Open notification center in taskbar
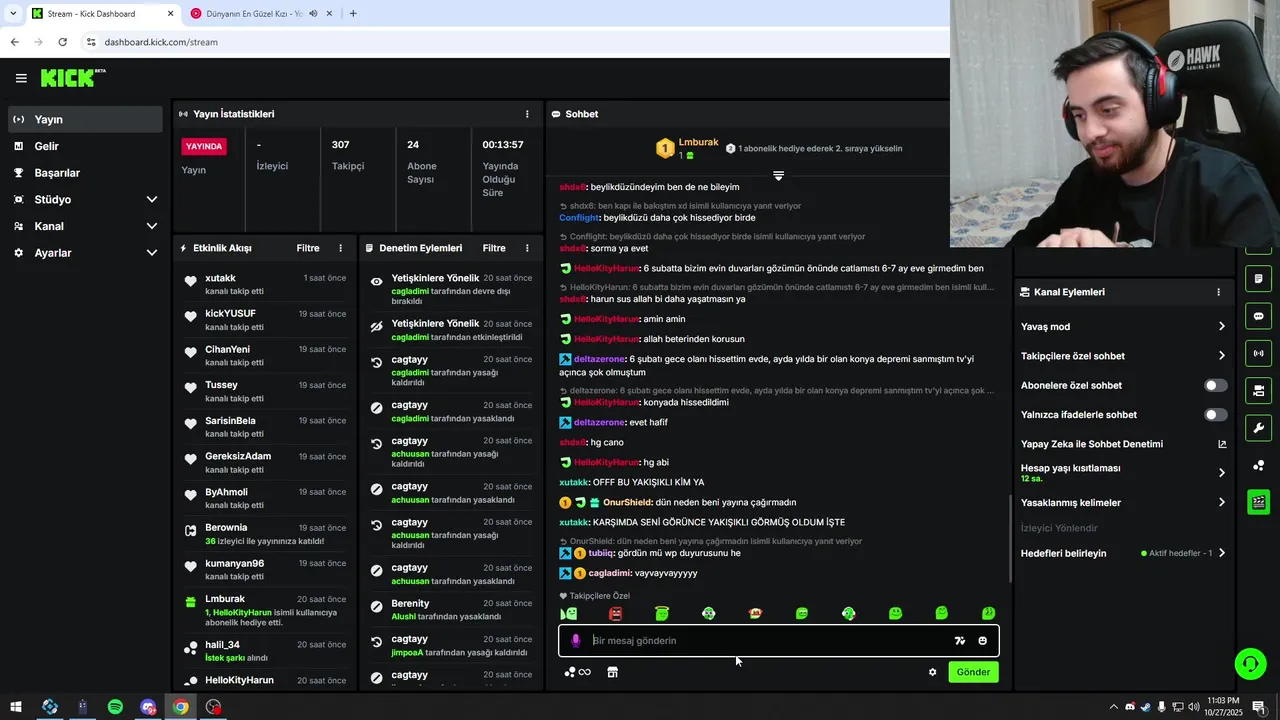The image size is (1280, 720). [1258, 707]
